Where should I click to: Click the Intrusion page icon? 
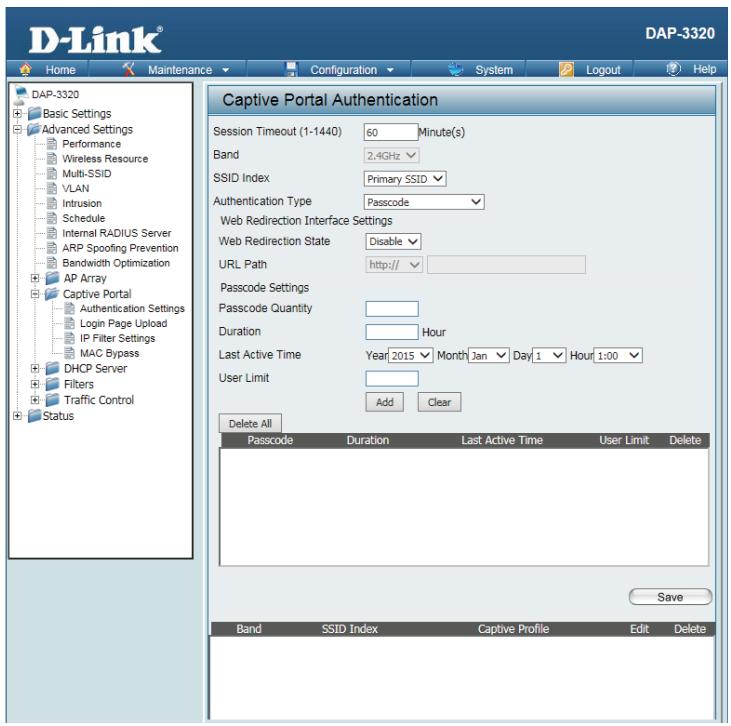tap(52, 203)
